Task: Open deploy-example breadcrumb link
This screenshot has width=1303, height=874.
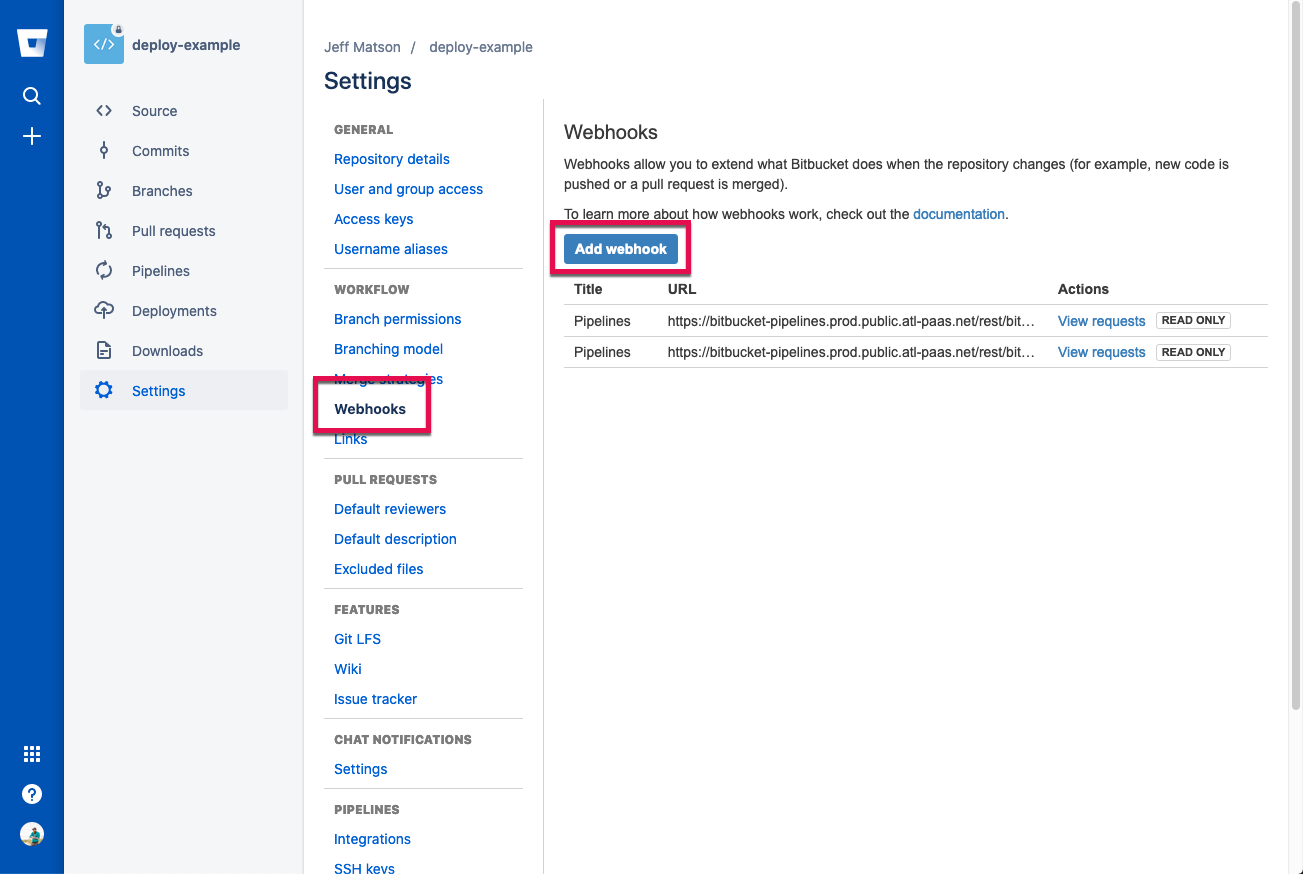Action: pyautogui.click(x=481, y=47)
